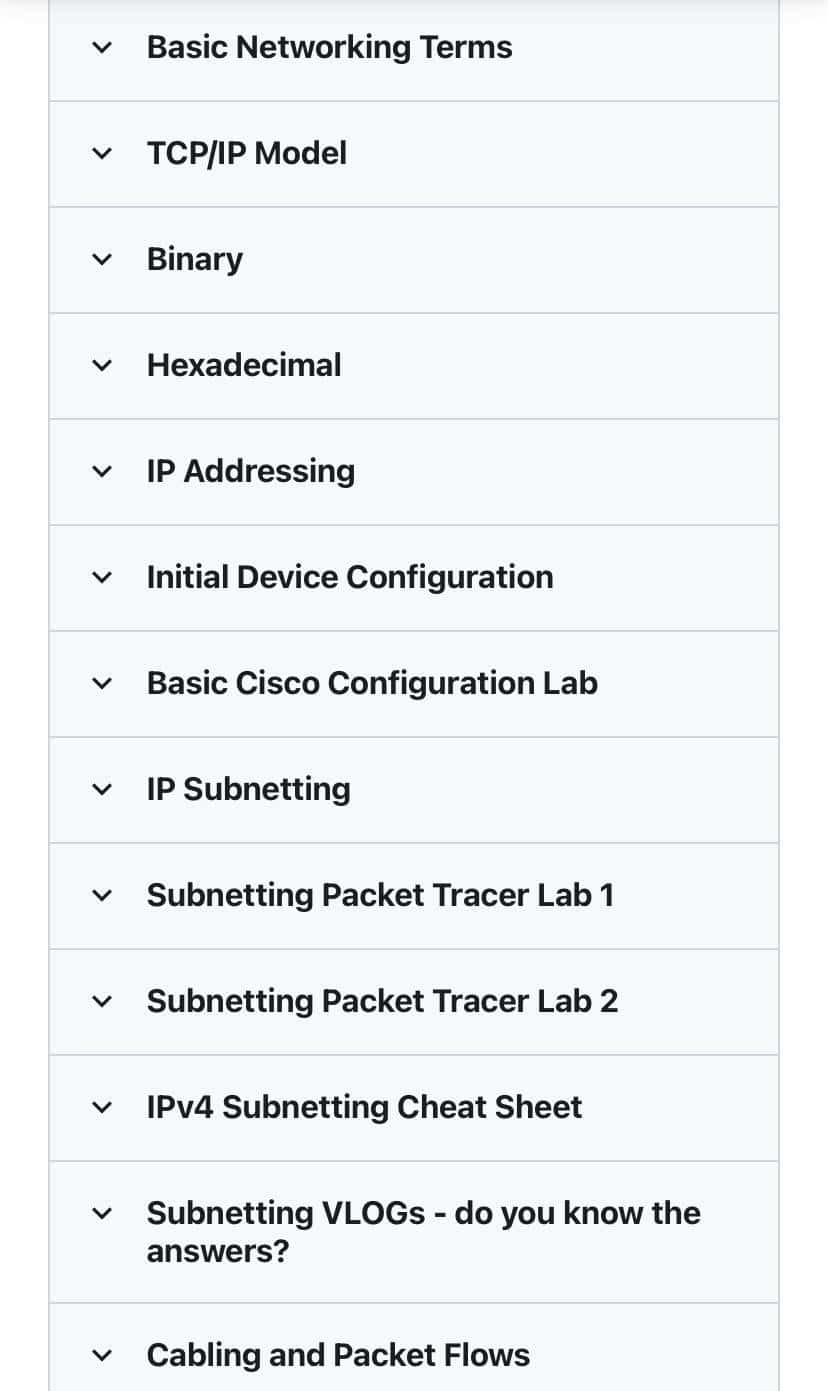Open the TCP/IP Model section title
Screen dimensions: 828x1391
[247, 153]
